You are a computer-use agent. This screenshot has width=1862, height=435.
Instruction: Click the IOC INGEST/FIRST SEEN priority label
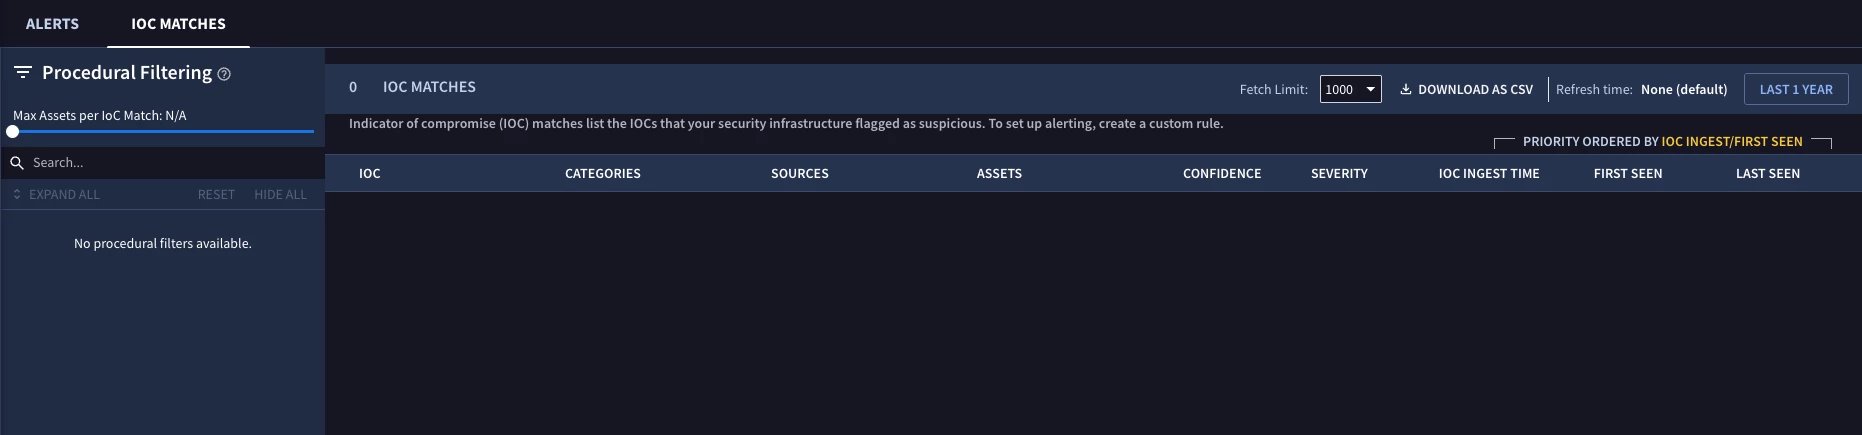click(1732, 142)
